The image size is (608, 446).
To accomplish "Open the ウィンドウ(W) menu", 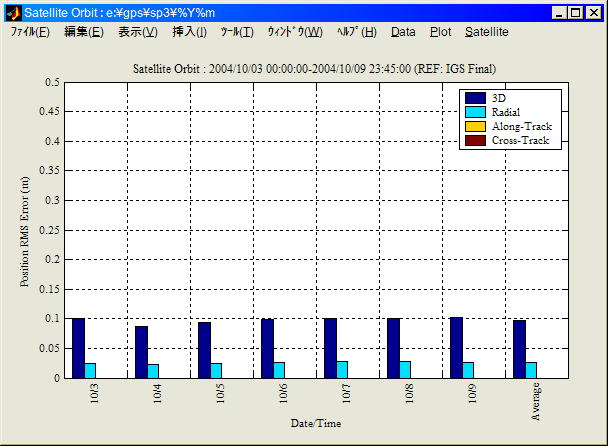I will click(x=294, y=32).
